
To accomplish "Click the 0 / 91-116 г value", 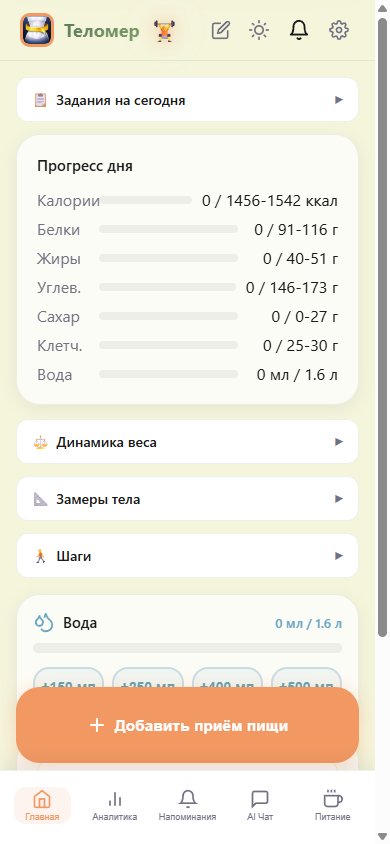I will click(x=296, y=230).
